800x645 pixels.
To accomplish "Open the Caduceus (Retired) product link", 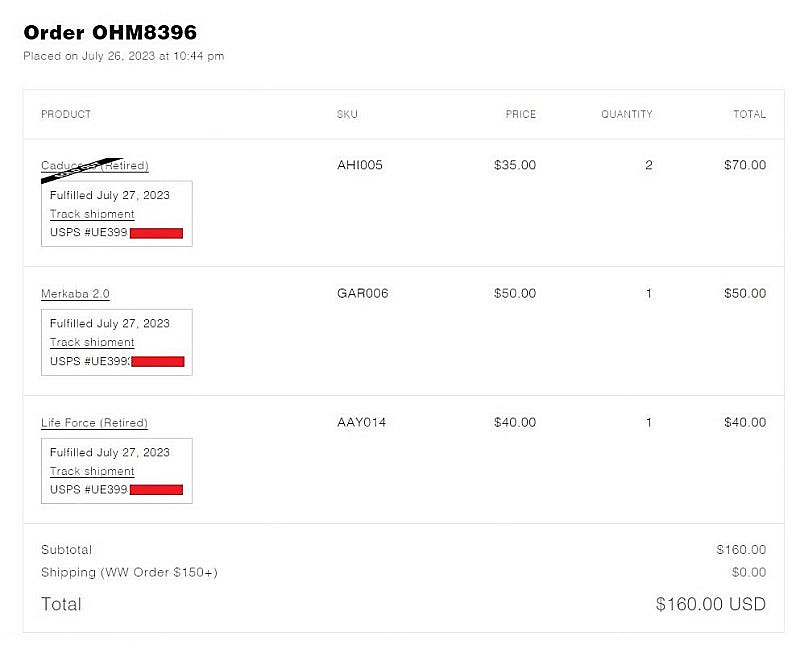I will pyautogui.click(x=95, y=166).
